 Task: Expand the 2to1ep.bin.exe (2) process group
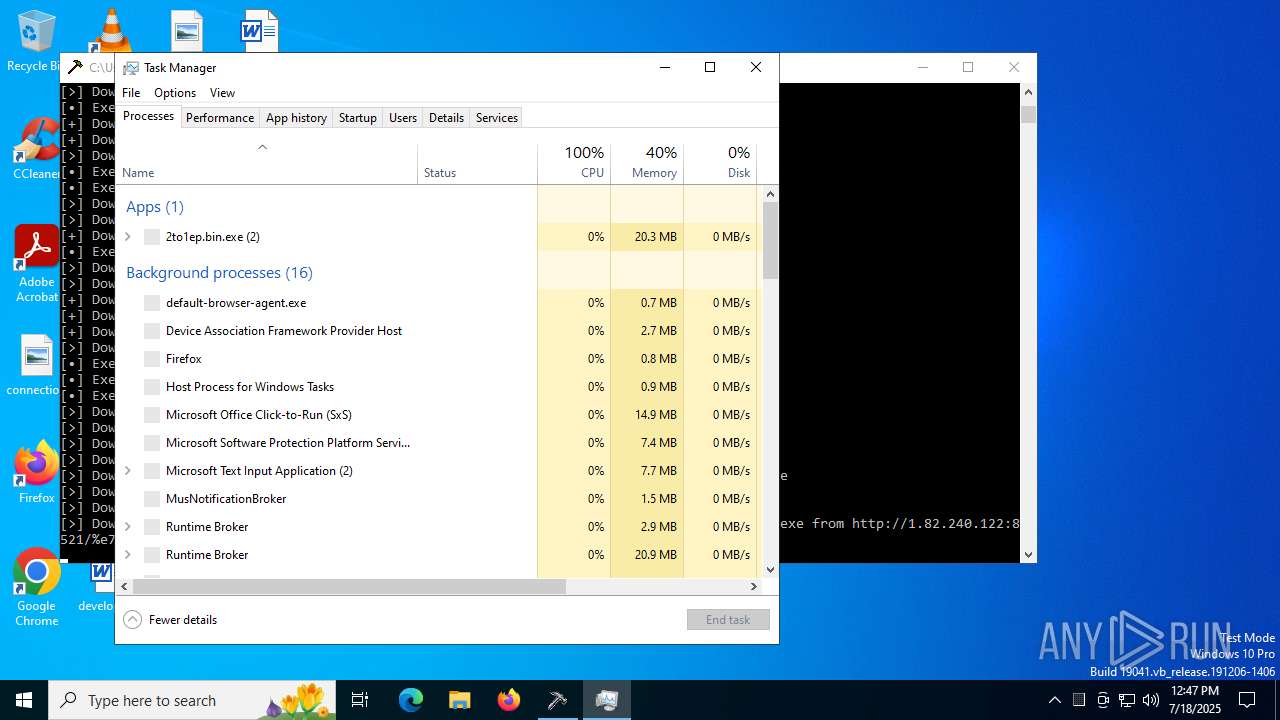point(127,237)
